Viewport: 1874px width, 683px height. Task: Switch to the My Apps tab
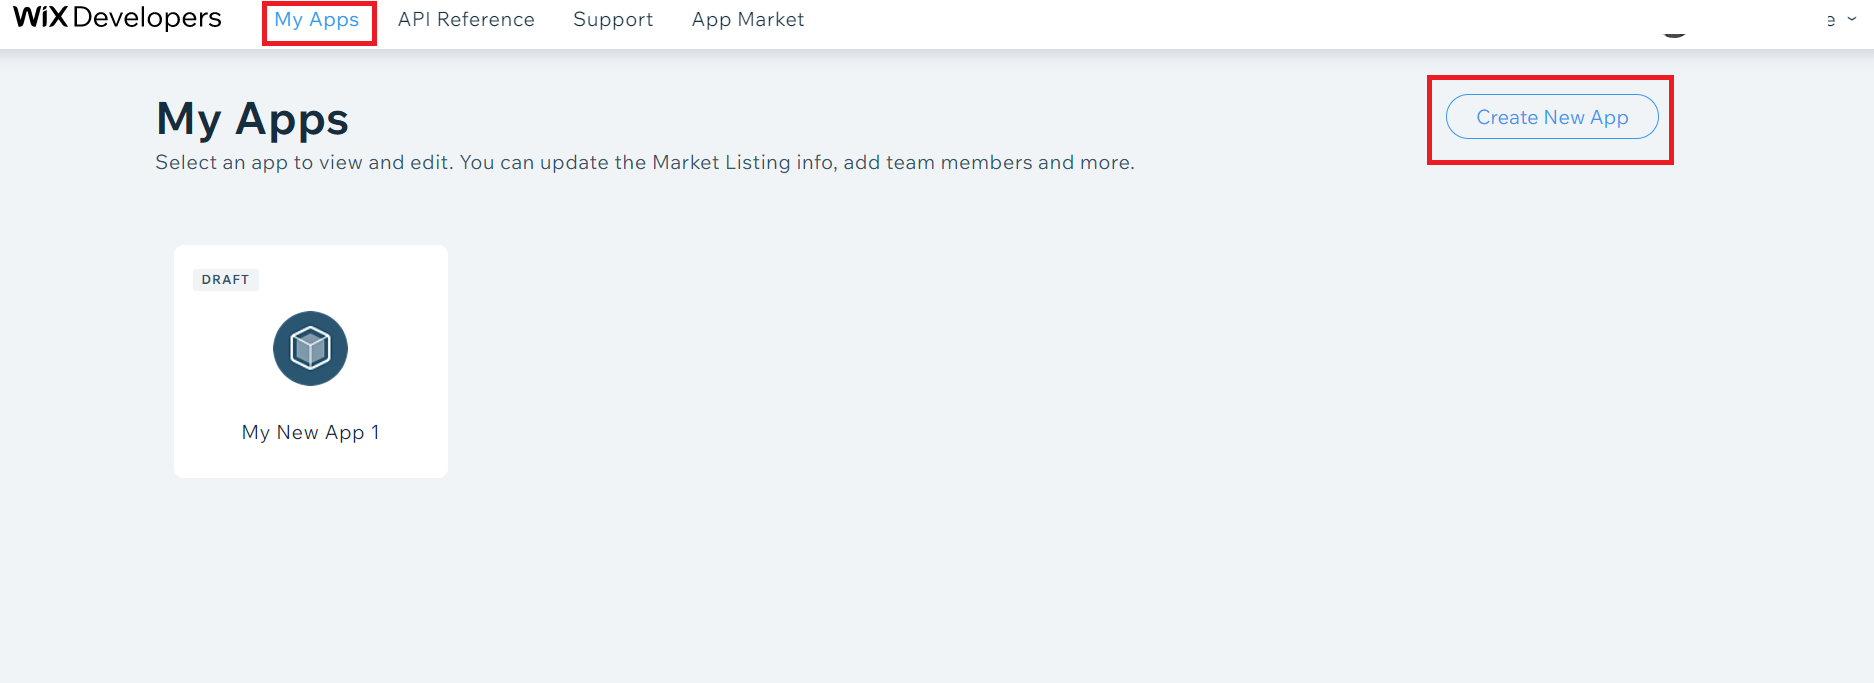[317, 20]
